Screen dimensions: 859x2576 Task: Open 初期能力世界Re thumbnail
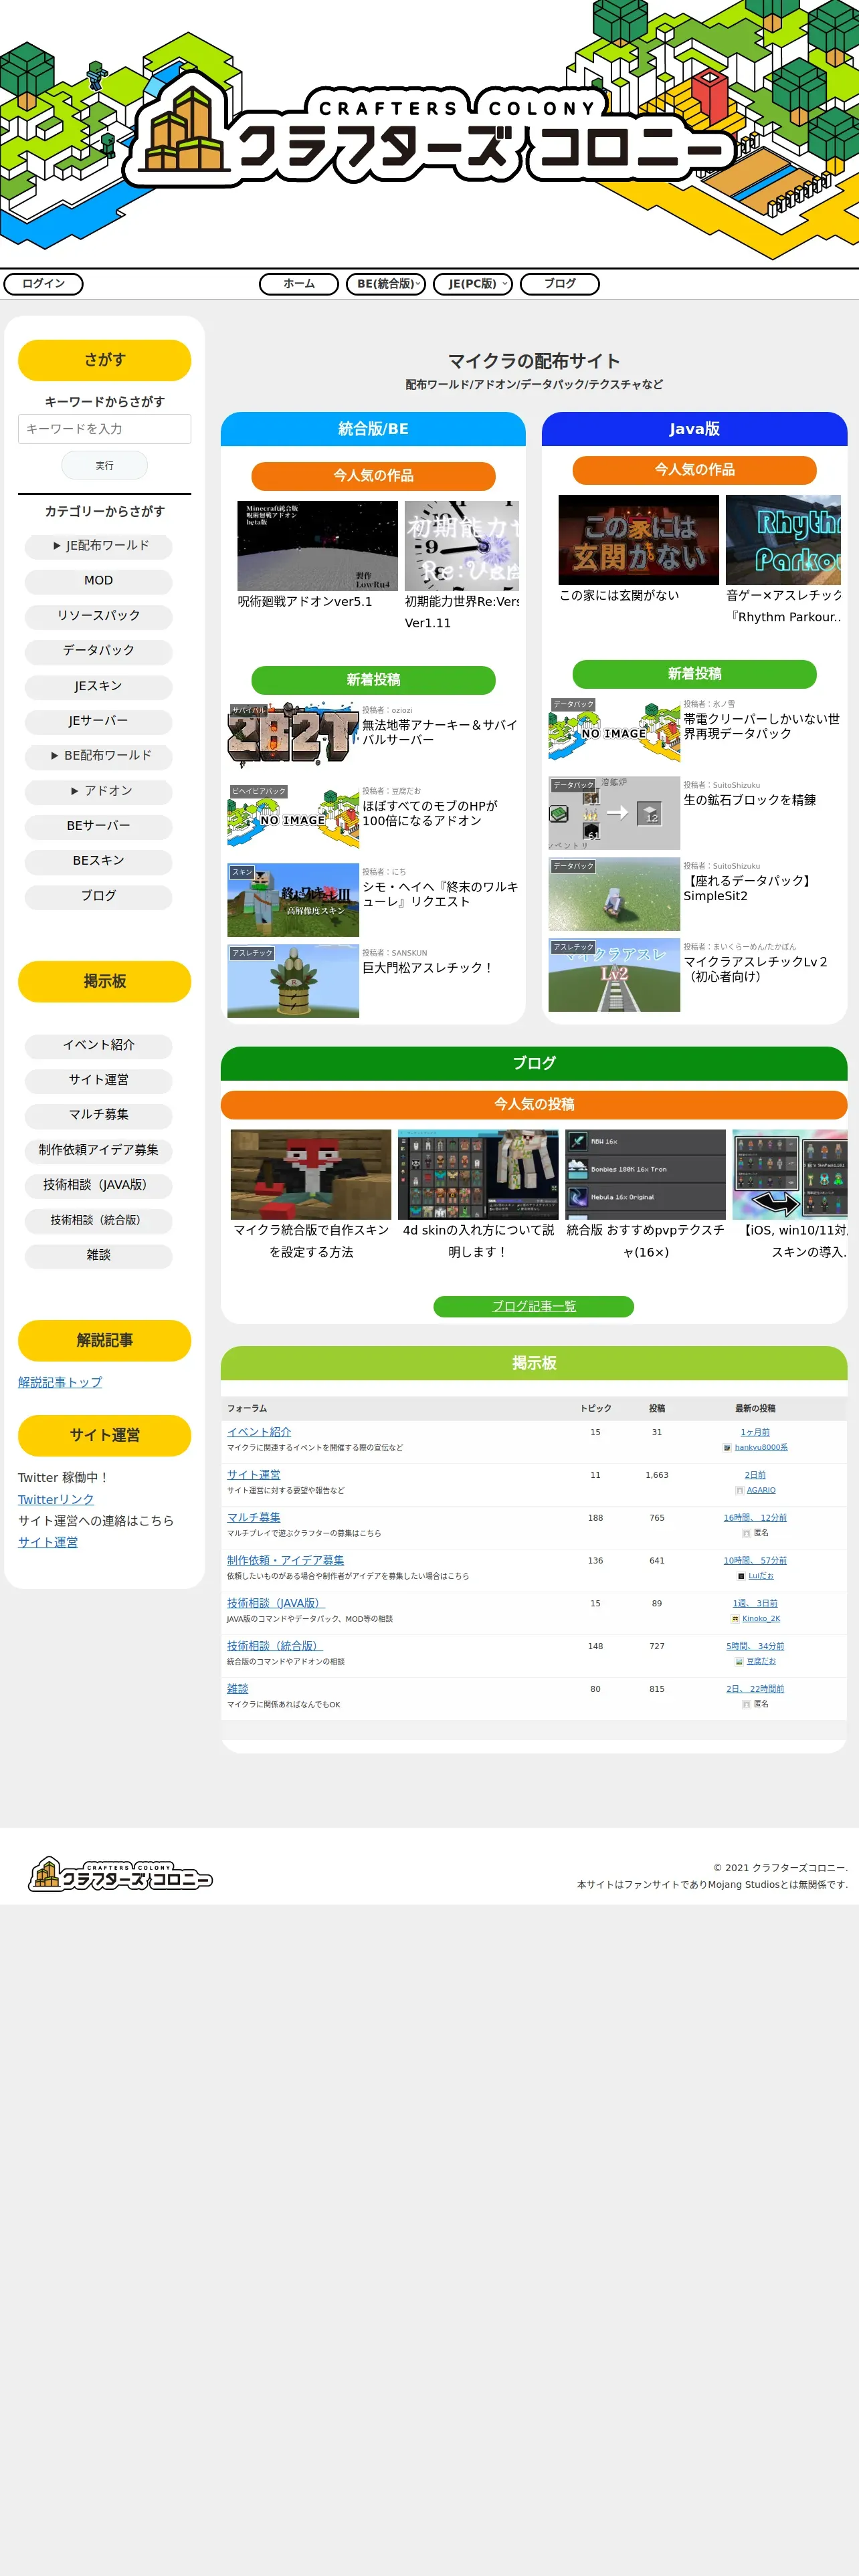click(462, 546)
